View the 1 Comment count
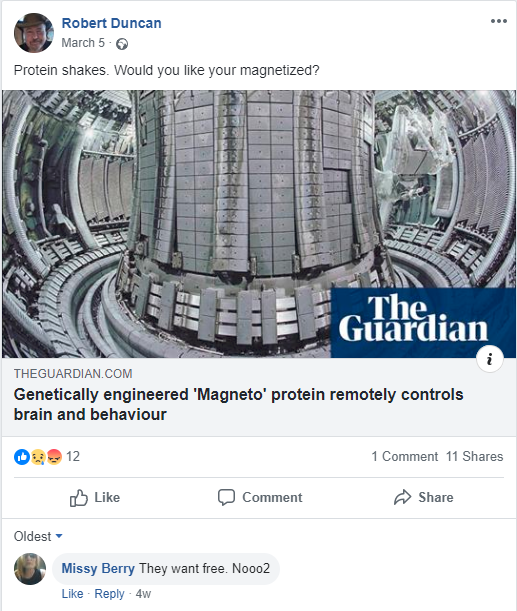This screenshot has width=517, height=611. coord(404,456)
